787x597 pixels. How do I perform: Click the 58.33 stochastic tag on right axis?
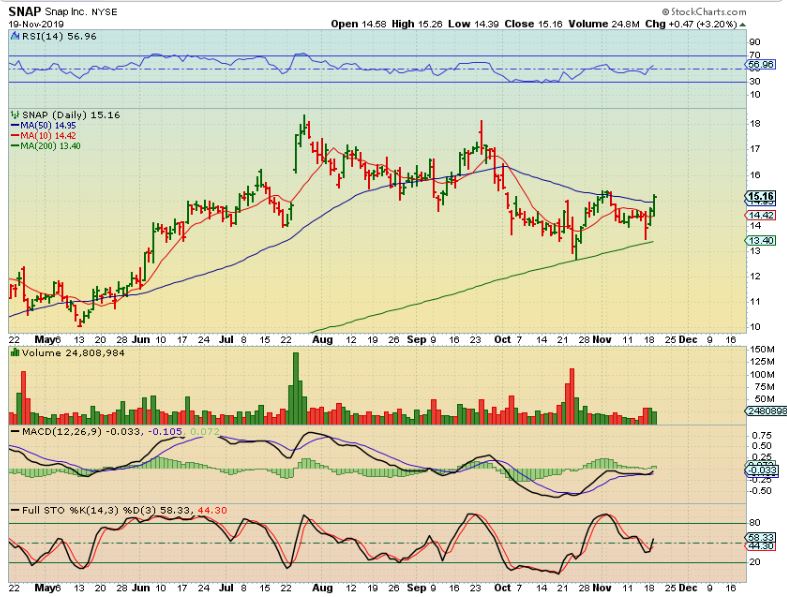[761, 537]
